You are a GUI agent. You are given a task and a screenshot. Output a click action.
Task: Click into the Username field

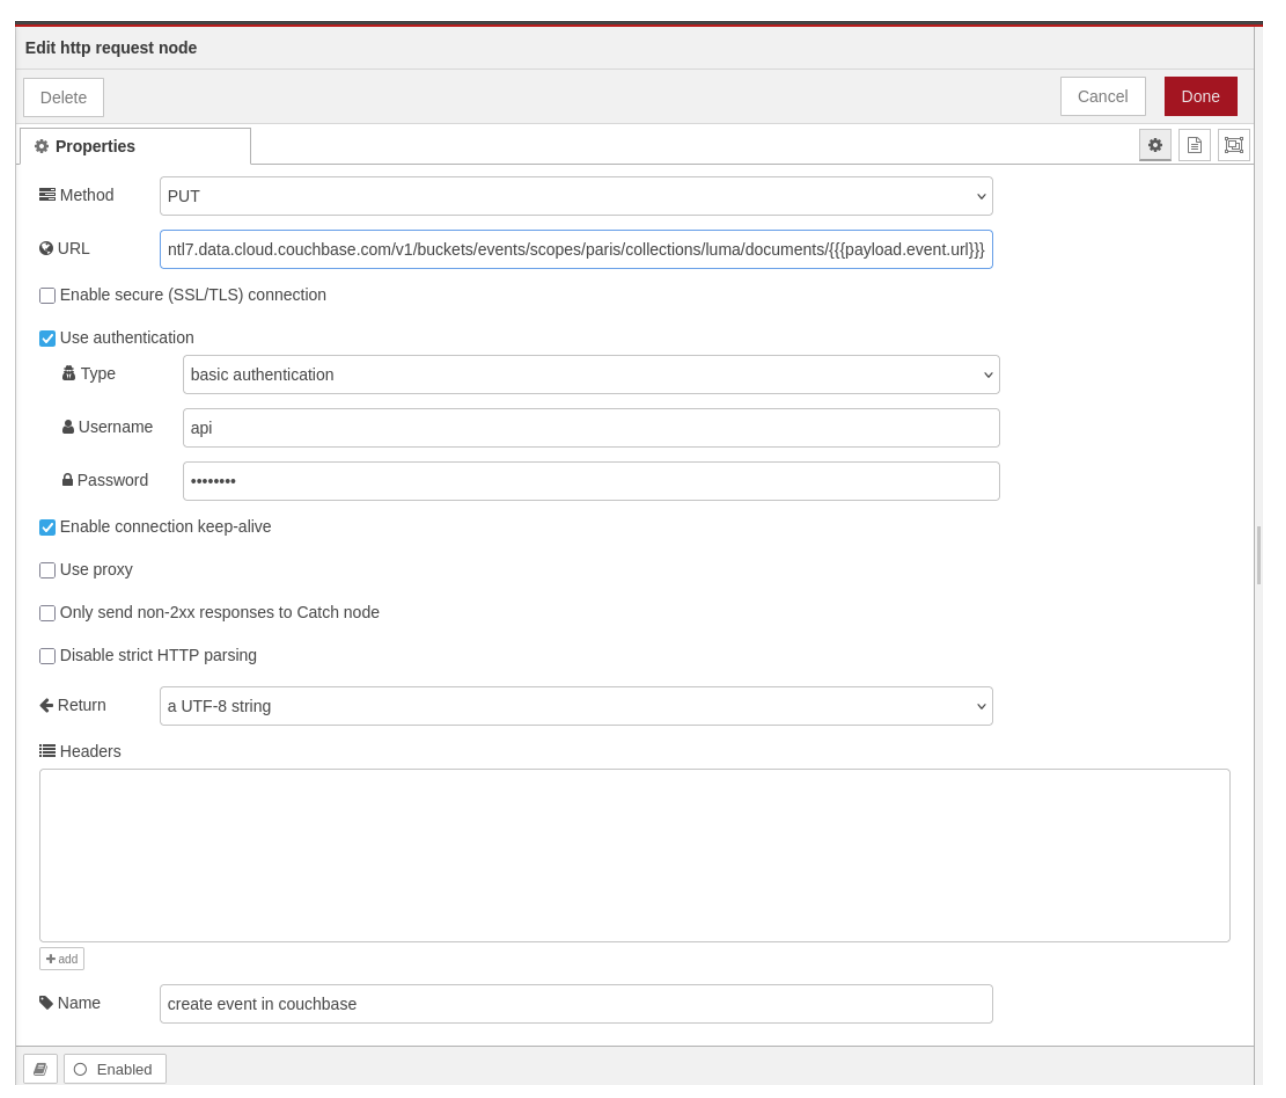[590, 428]
